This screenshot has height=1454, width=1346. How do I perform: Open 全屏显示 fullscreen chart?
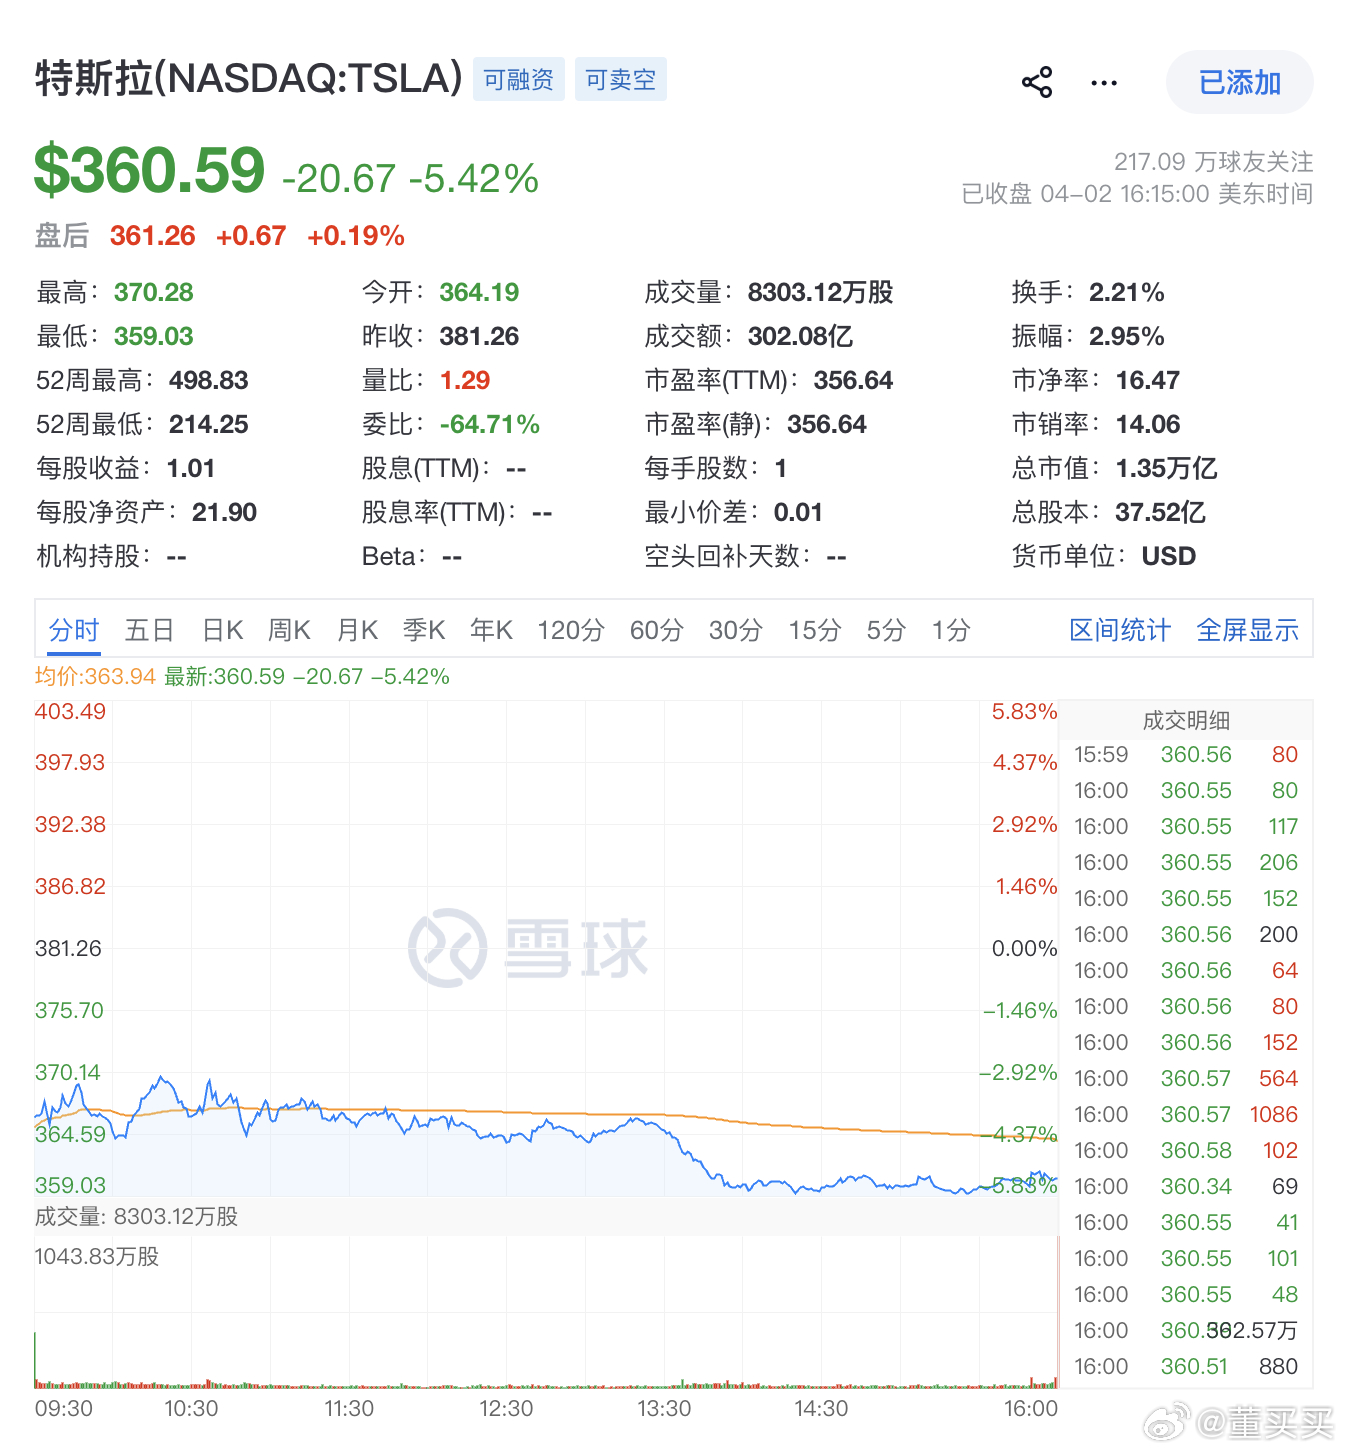(1248, 630)
